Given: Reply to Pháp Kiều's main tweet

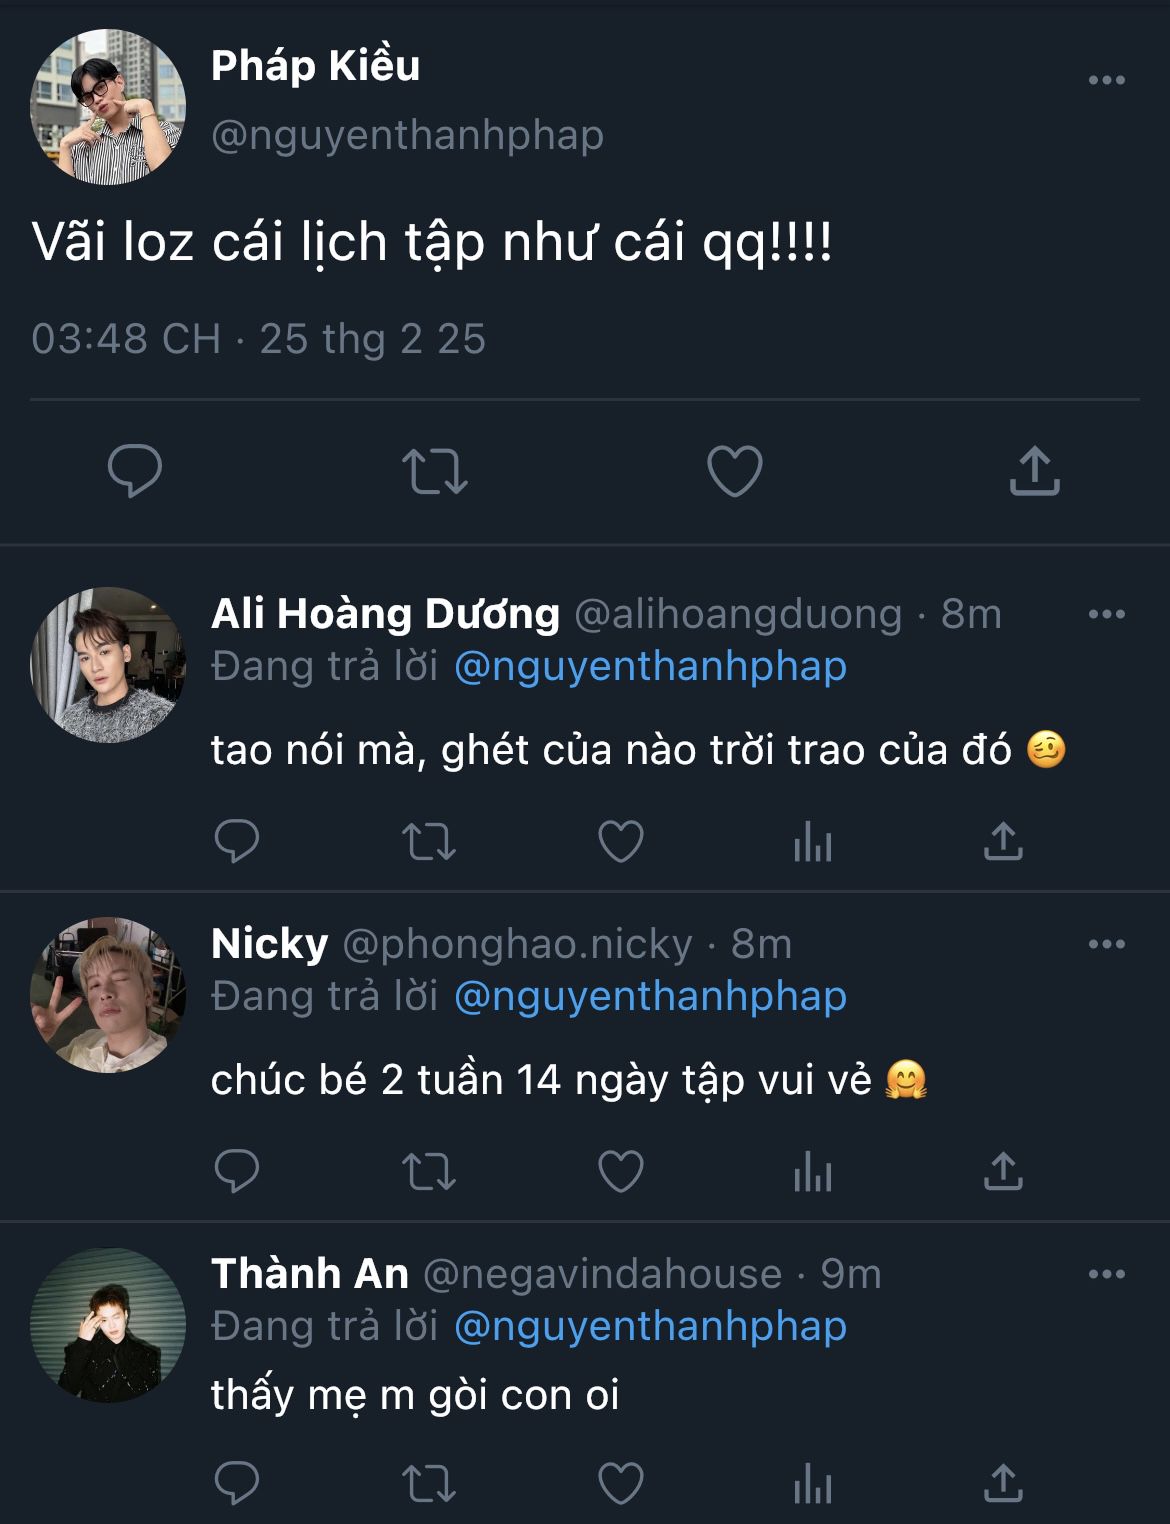Looking at the screenshot, I should pos(135,470).
